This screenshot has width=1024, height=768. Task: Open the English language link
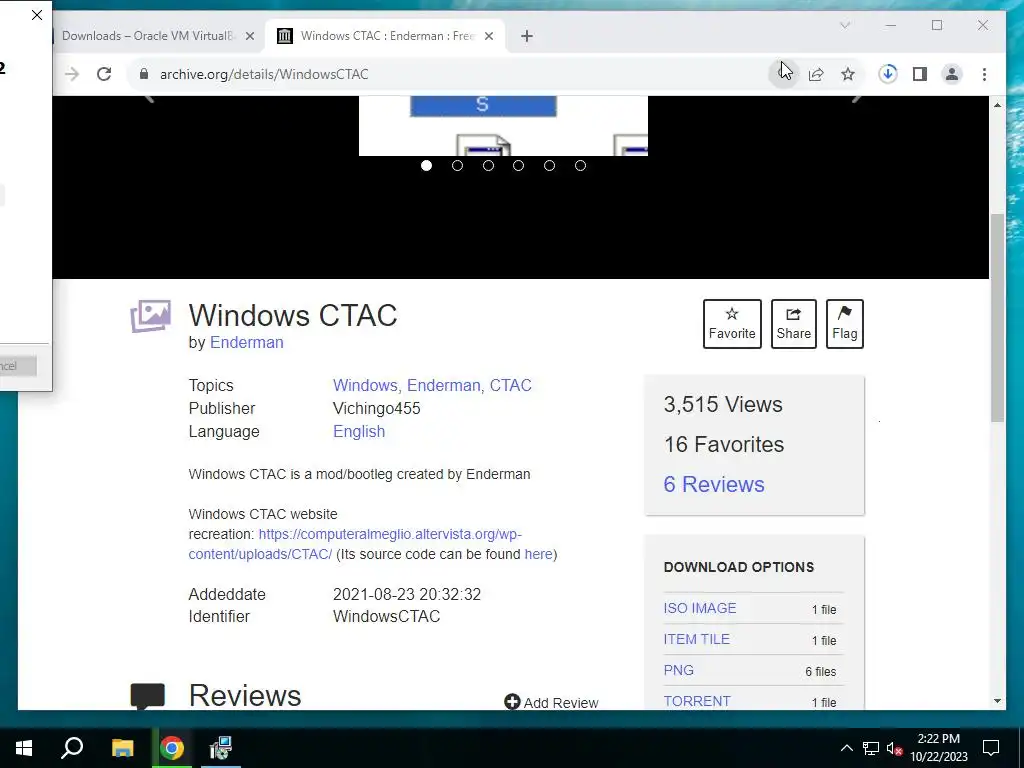pyautogui.click(x=359, y=432)
